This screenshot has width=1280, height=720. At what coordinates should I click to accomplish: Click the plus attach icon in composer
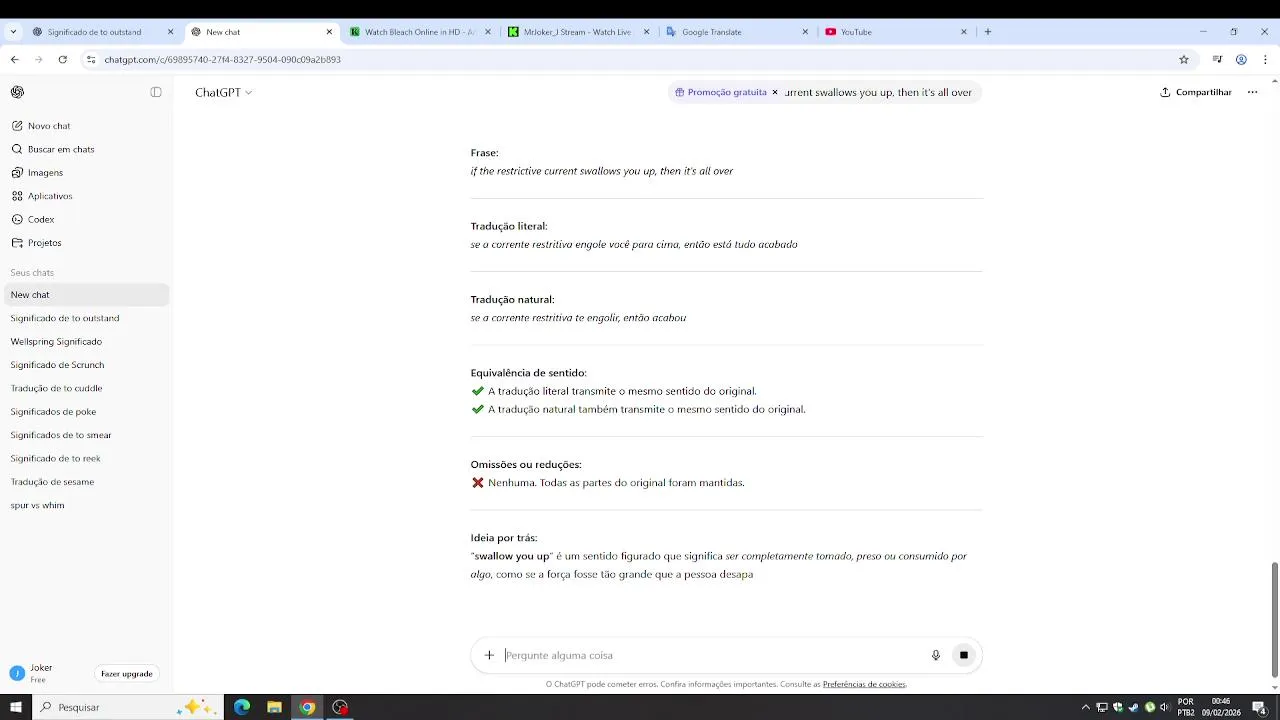click(489, 655)
